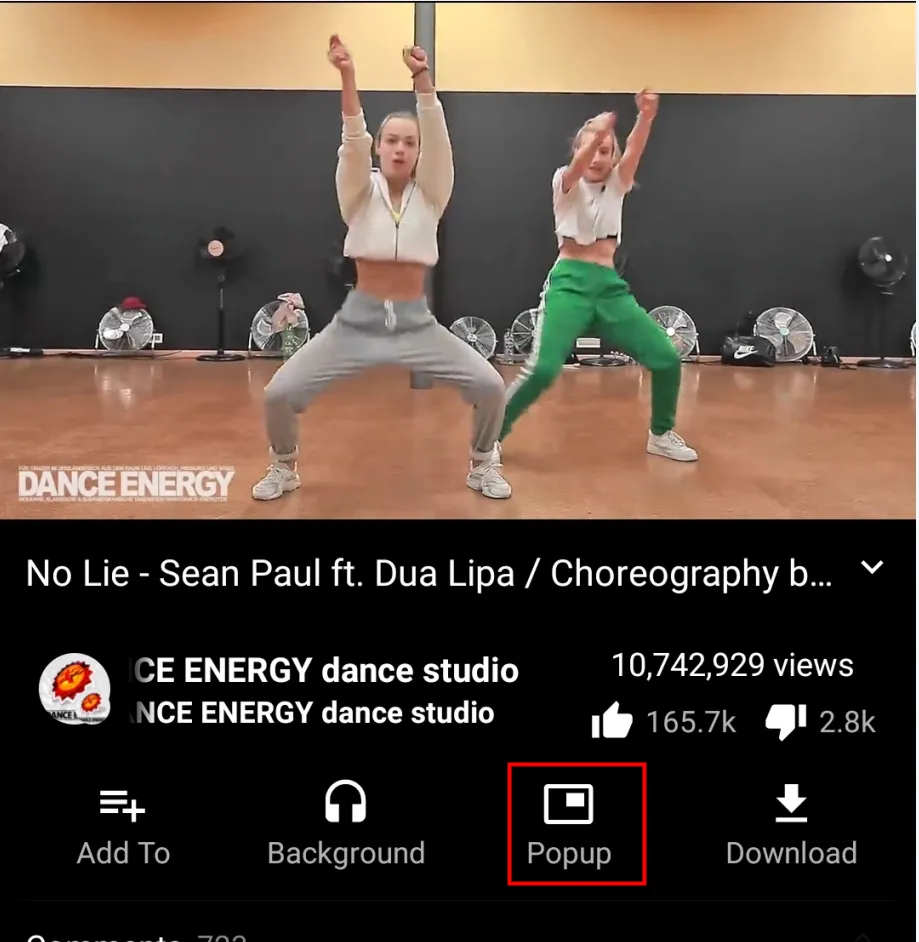Click the 'No Lie - Sean Paul' video title

click(x=429, y=573)
